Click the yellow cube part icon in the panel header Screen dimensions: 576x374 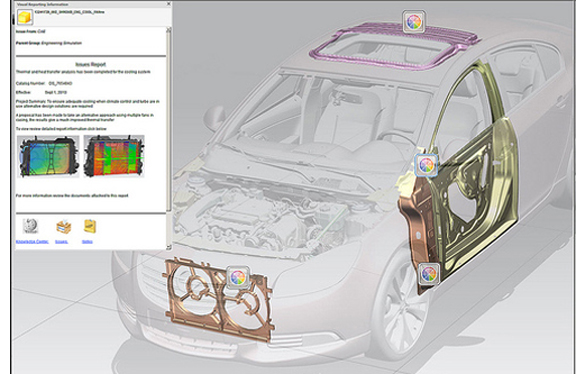[25, 18]
